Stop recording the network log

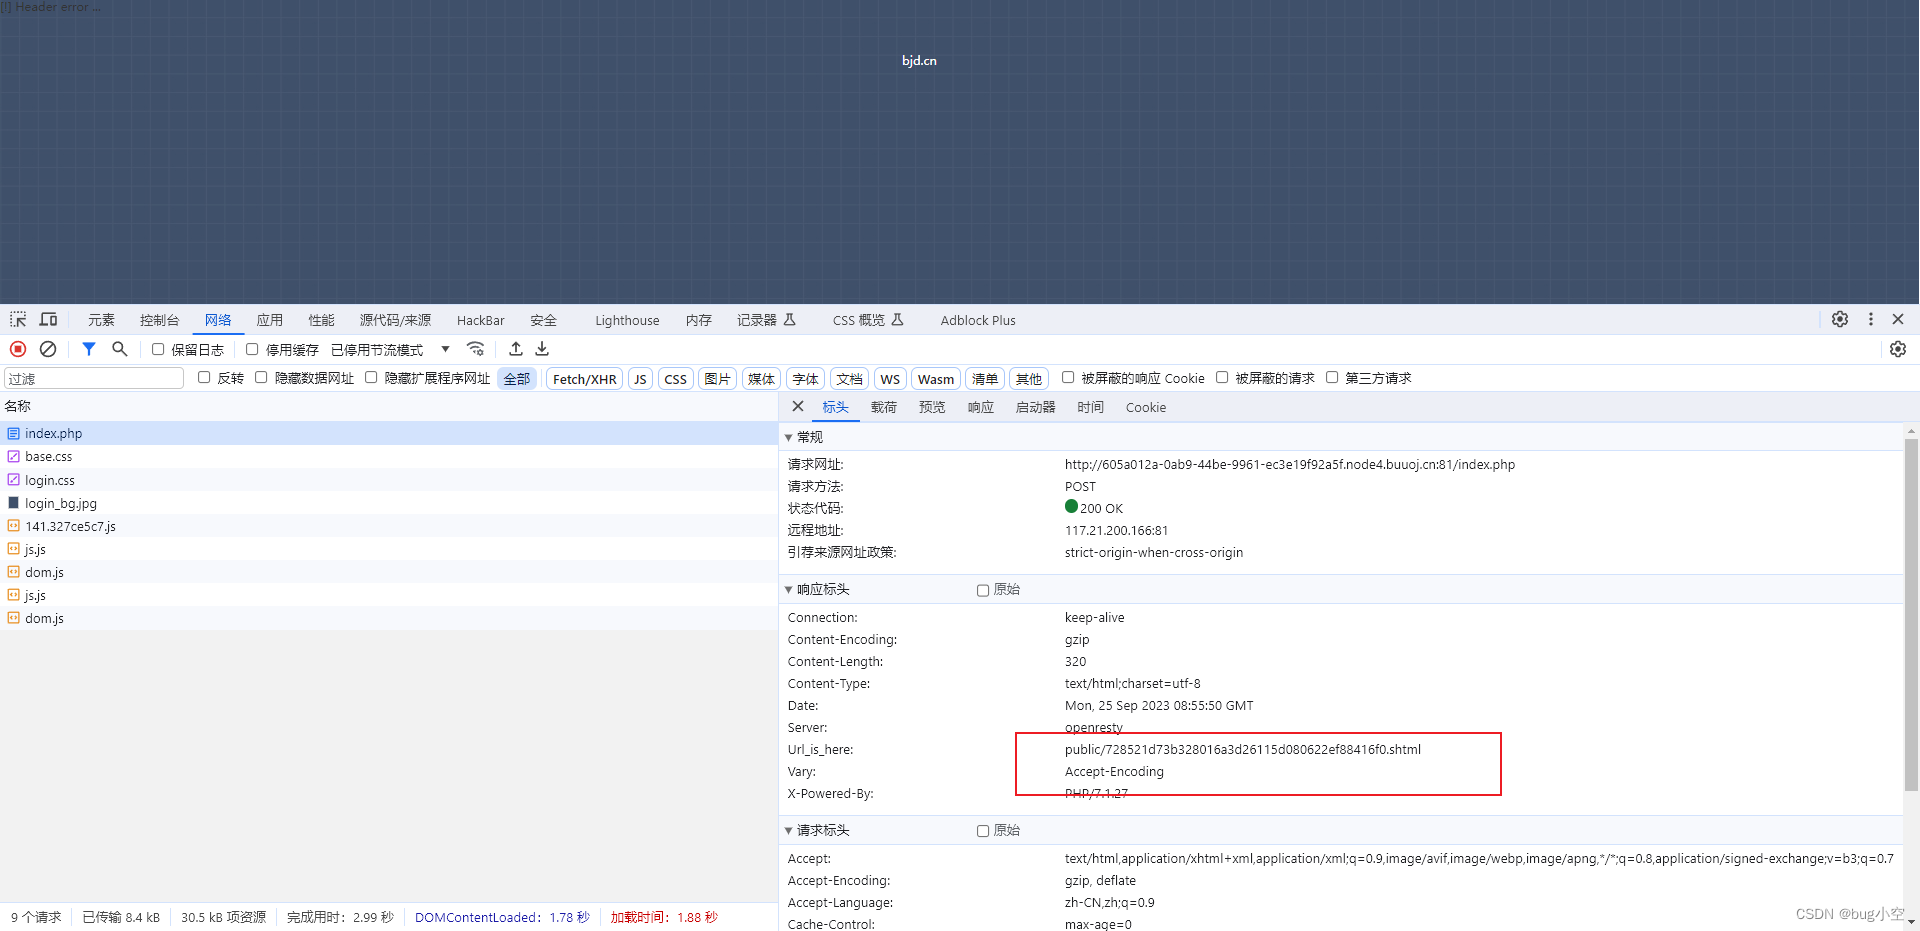pos(18,349)
